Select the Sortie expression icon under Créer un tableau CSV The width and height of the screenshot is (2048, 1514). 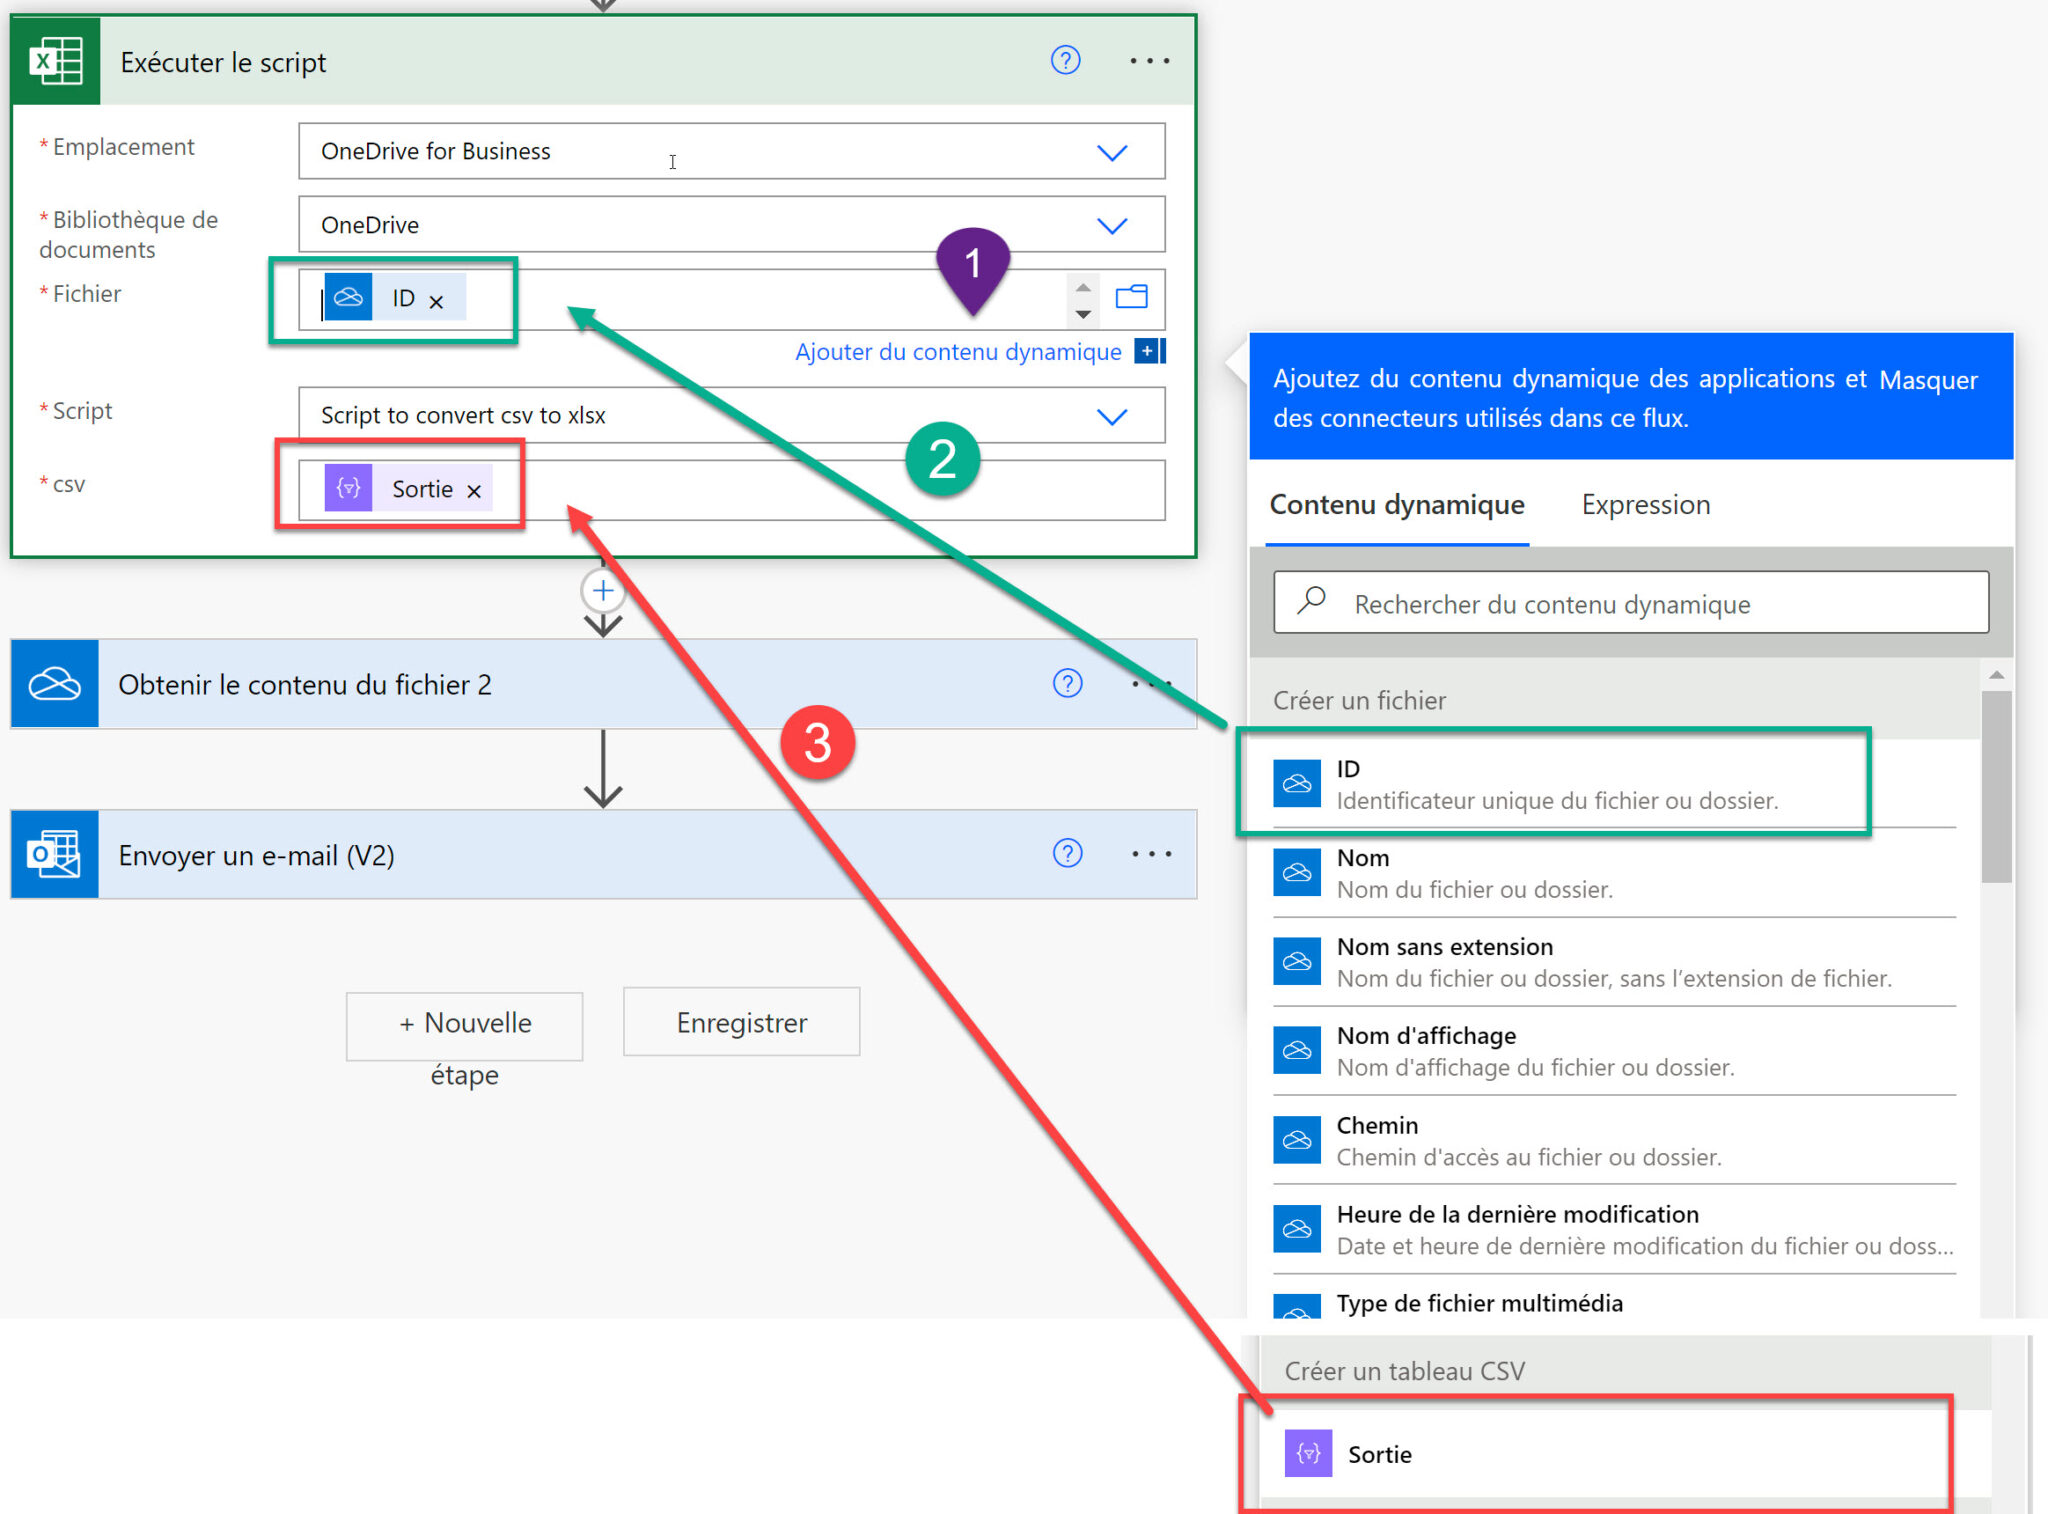1307,1453
